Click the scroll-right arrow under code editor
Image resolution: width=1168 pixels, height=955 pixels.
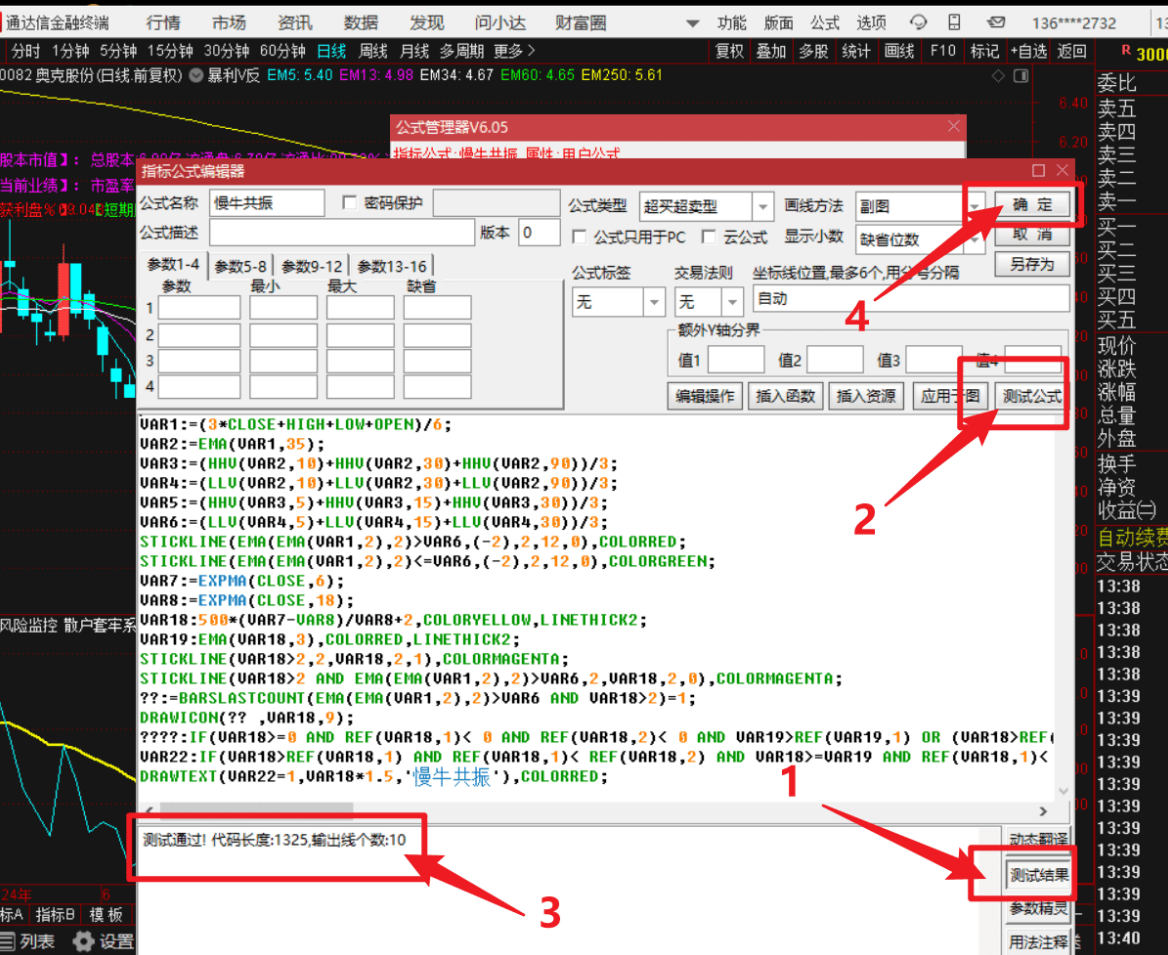coord(1043,810)
